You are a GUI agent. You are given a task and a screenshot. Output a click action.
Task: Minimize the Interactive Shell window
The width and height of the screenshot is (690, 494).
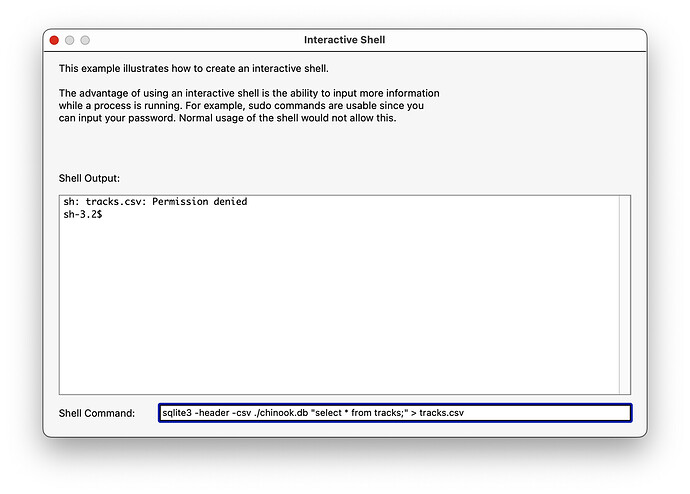70,40
